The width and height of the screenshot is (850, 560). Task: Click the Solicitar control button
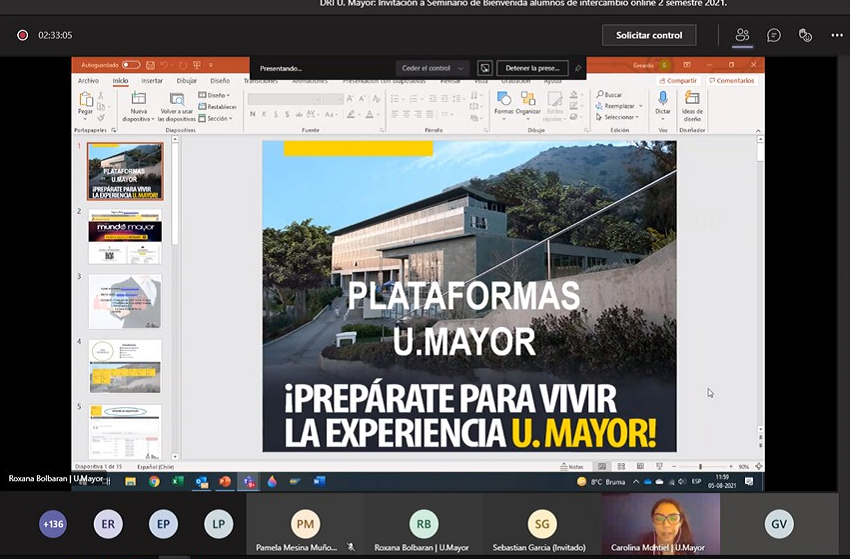(649, 35)
